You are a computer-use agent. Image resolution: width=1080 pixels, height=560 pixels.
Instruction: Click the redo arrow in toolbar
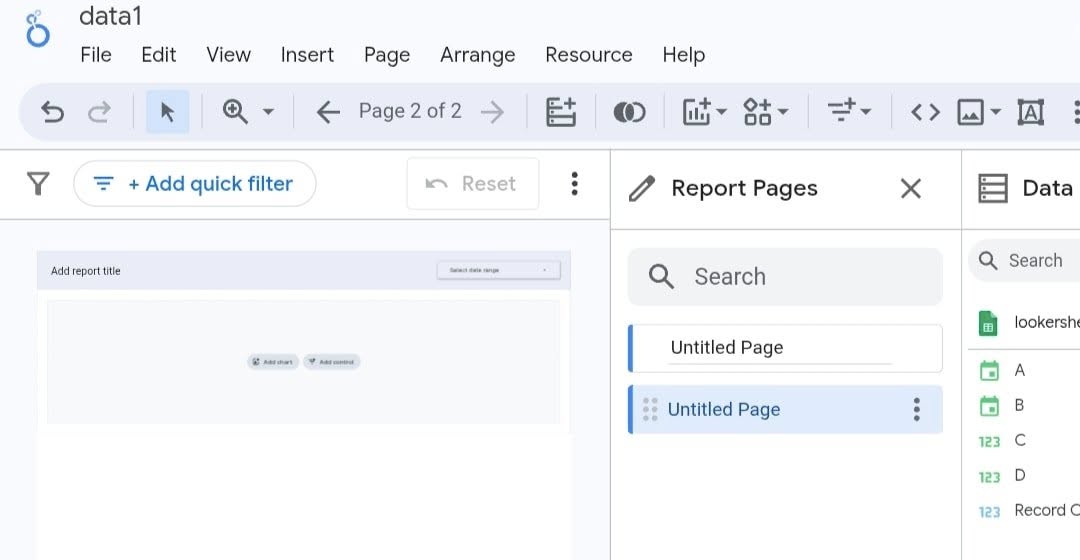click(x=99, y=112)
